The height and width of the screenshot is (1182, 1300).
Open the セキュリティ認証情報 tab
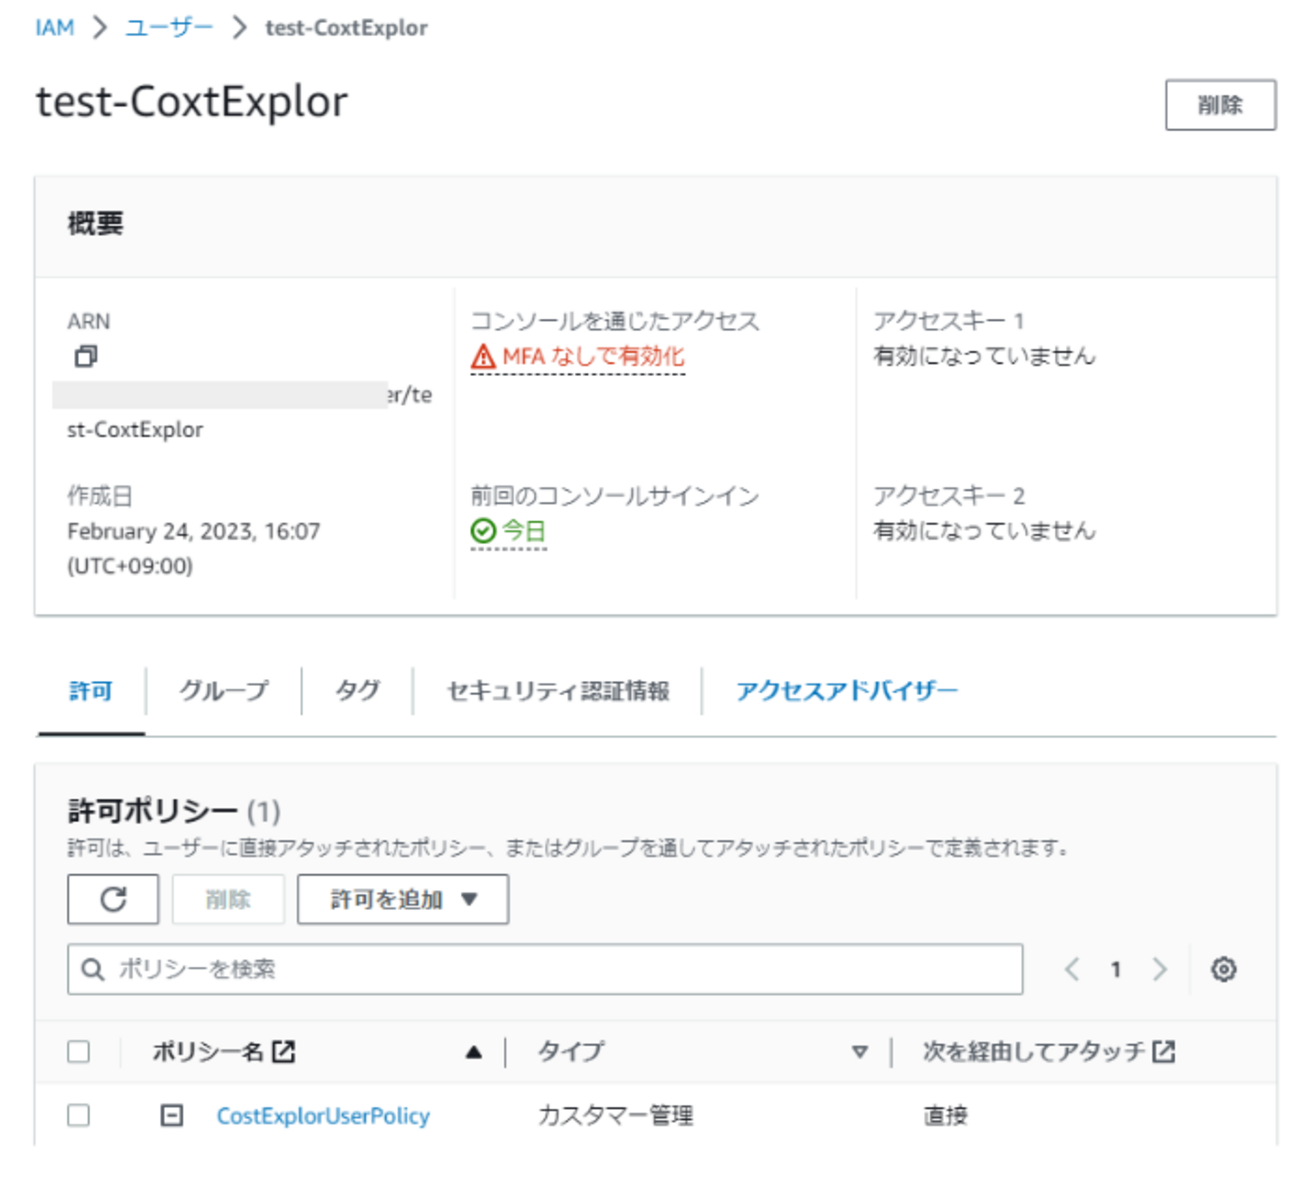[x=557, y=691]
